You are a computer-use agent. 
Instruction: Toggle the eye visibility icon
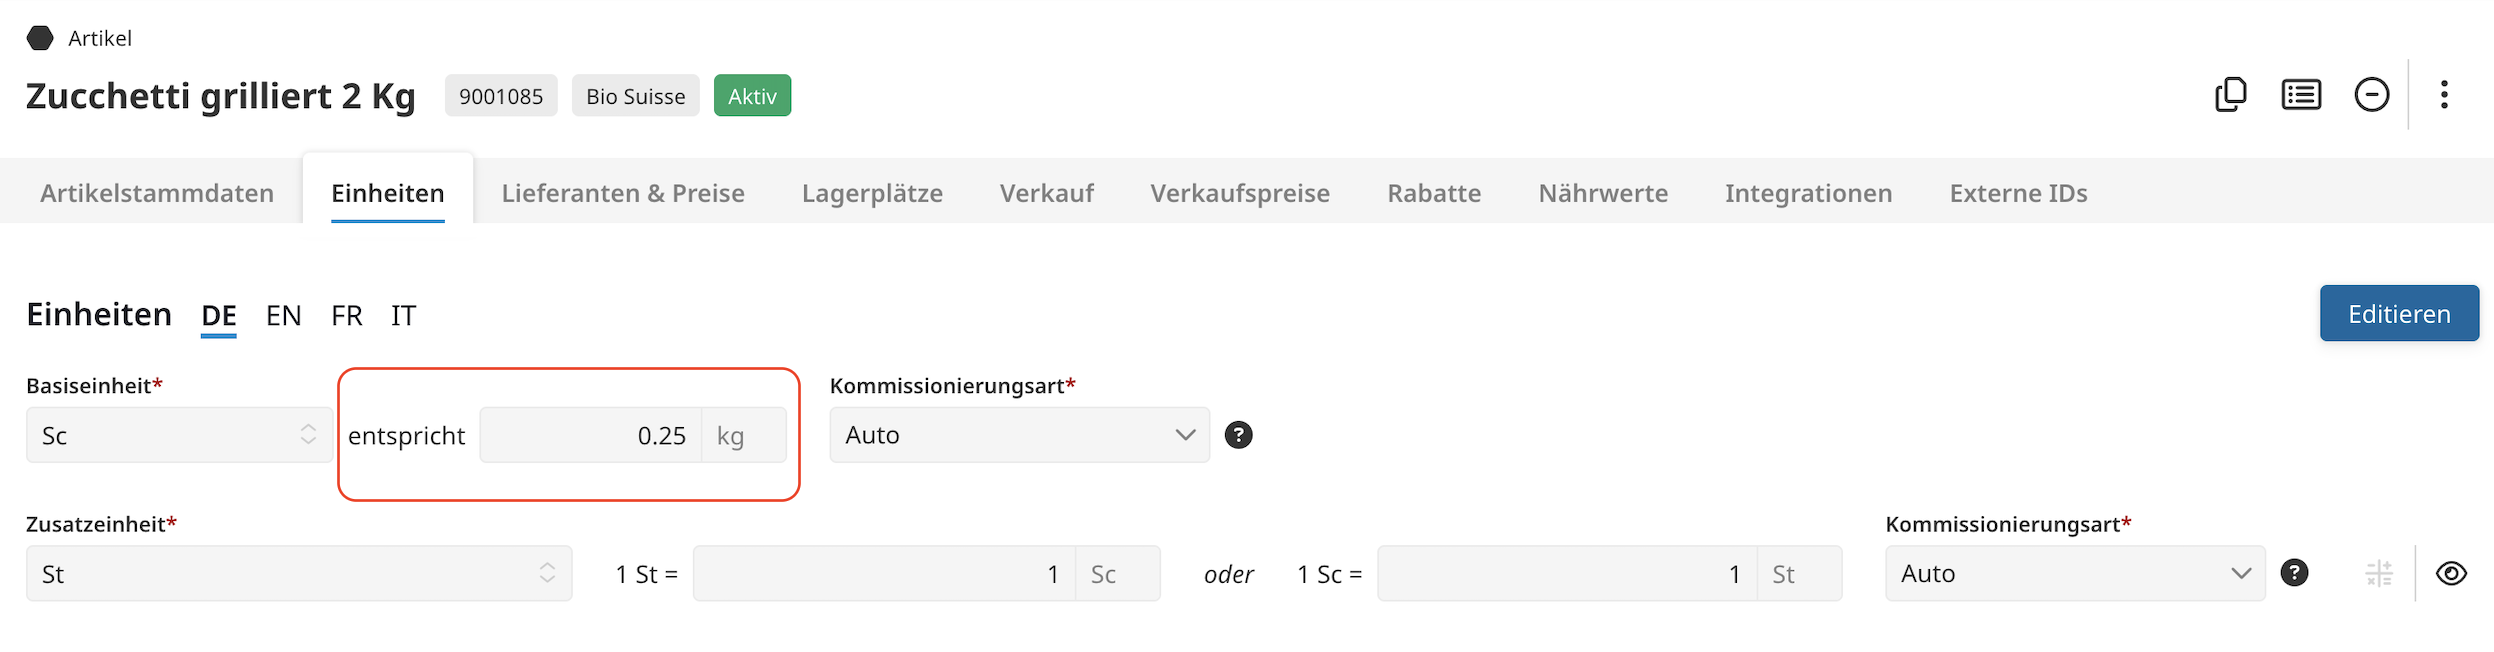click(2451, 574)
